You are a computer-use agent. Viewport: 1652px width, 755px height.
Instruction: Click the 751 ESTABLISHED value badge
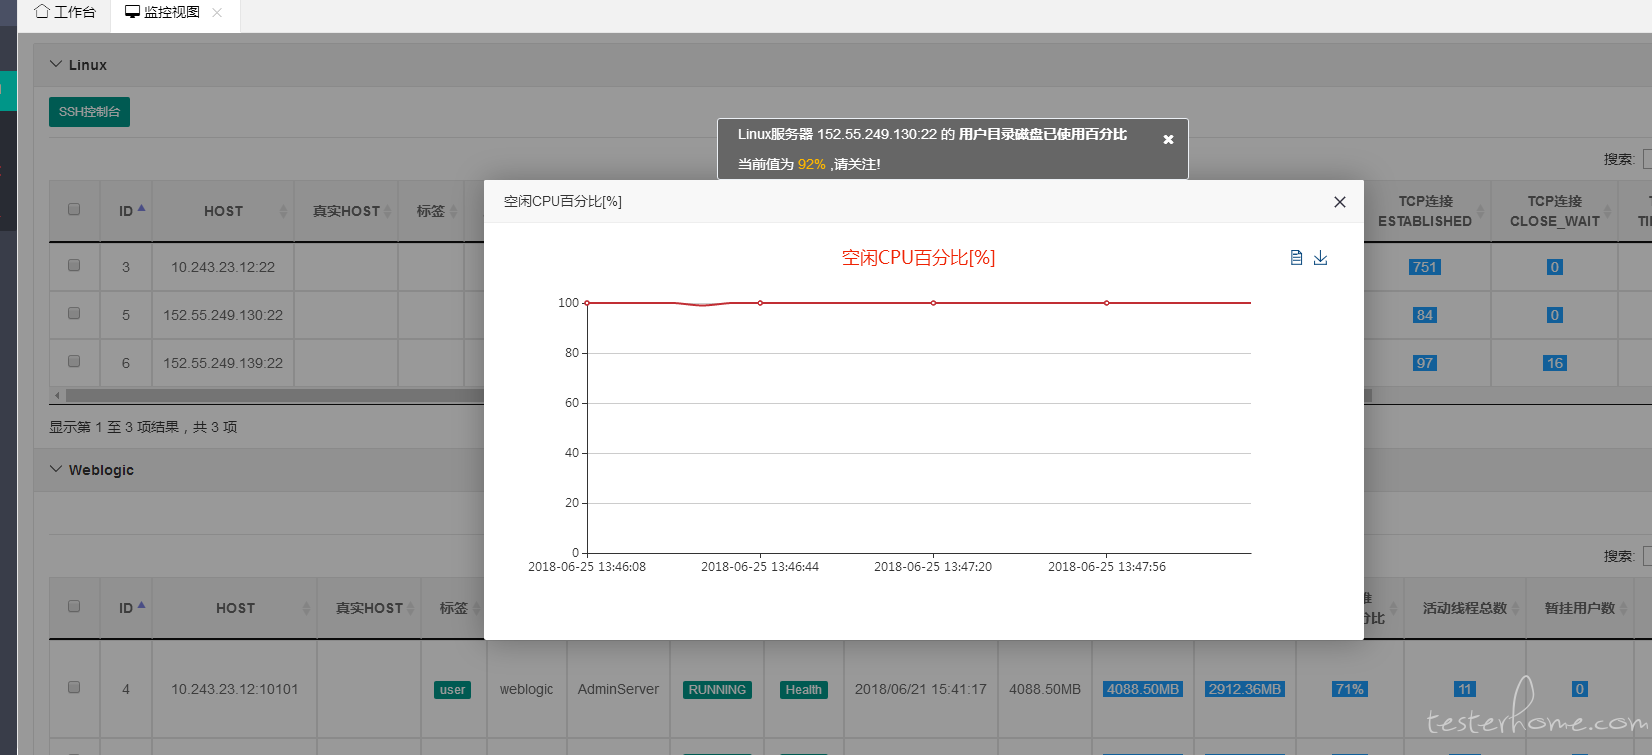click(x=1425, y=267)
